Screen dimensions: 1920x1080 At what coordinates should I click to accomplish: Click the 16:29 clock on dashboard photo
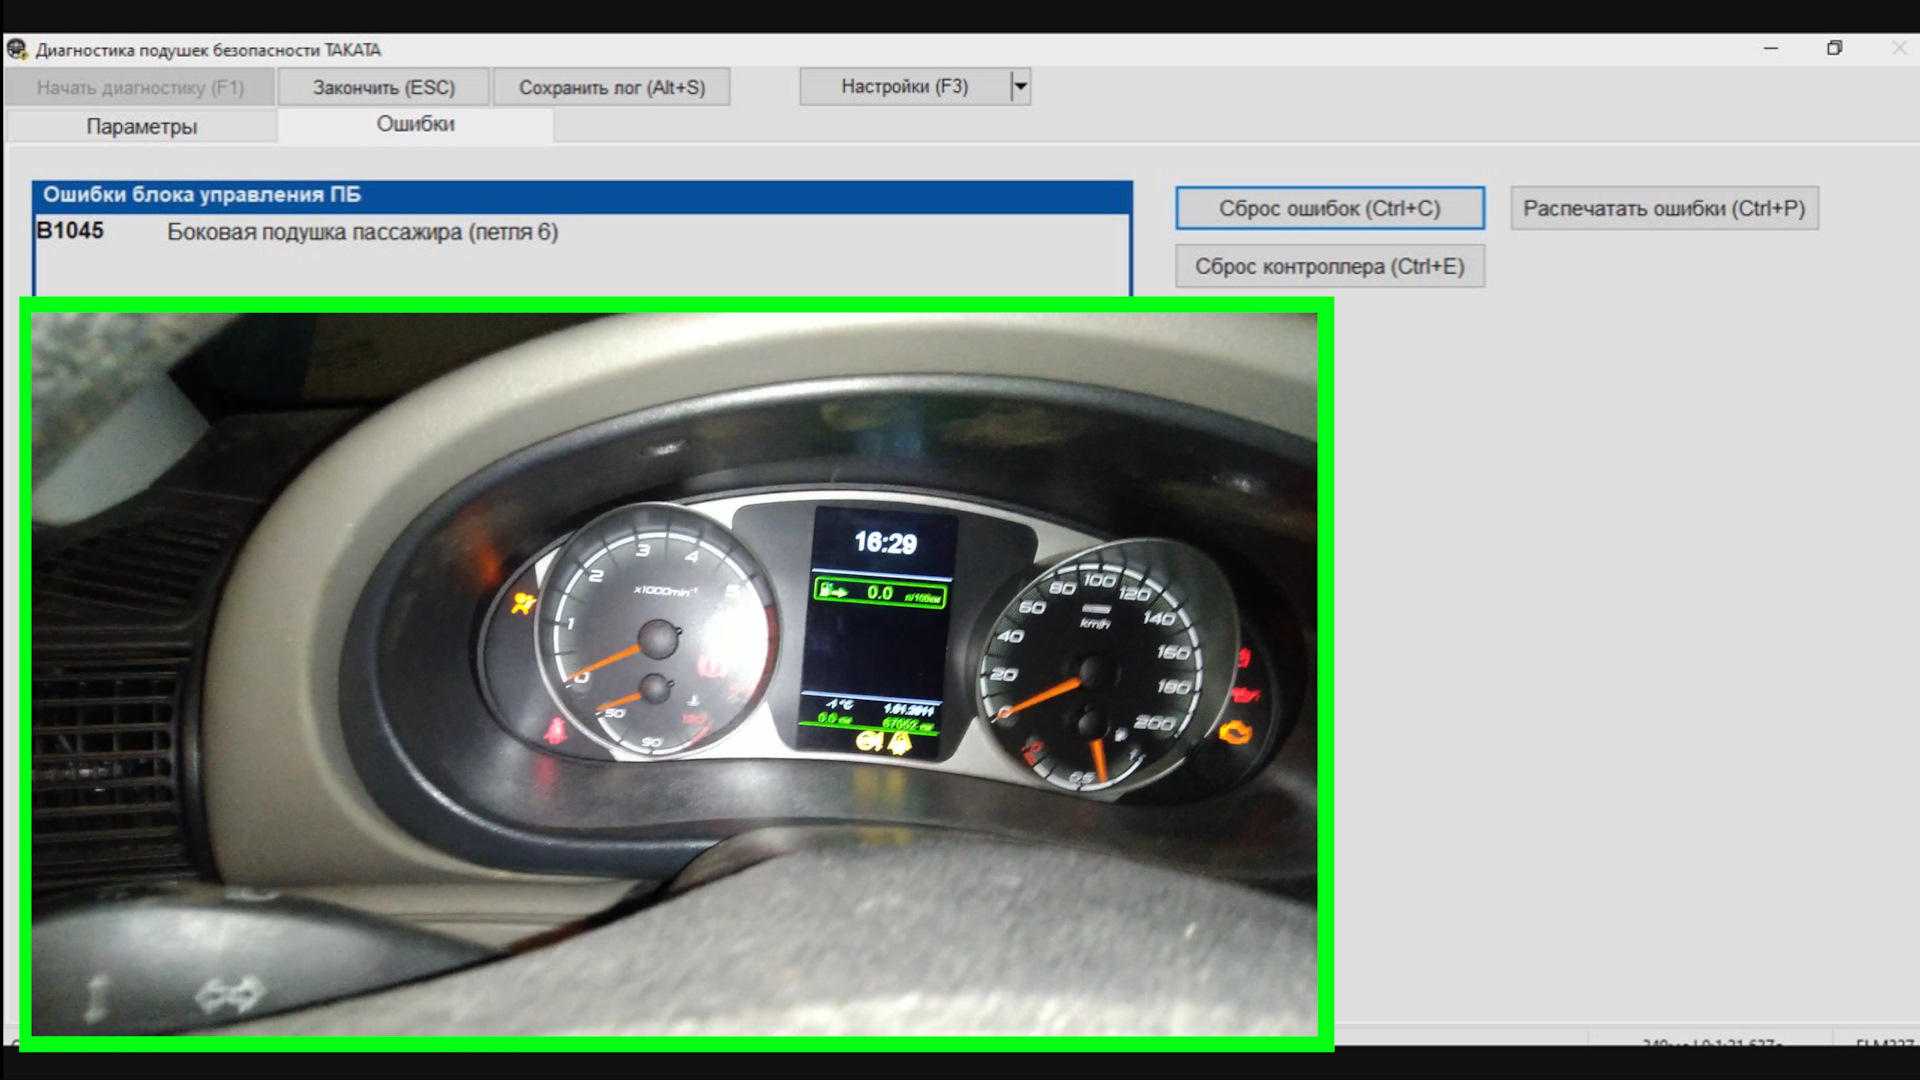tap(885, 543)
